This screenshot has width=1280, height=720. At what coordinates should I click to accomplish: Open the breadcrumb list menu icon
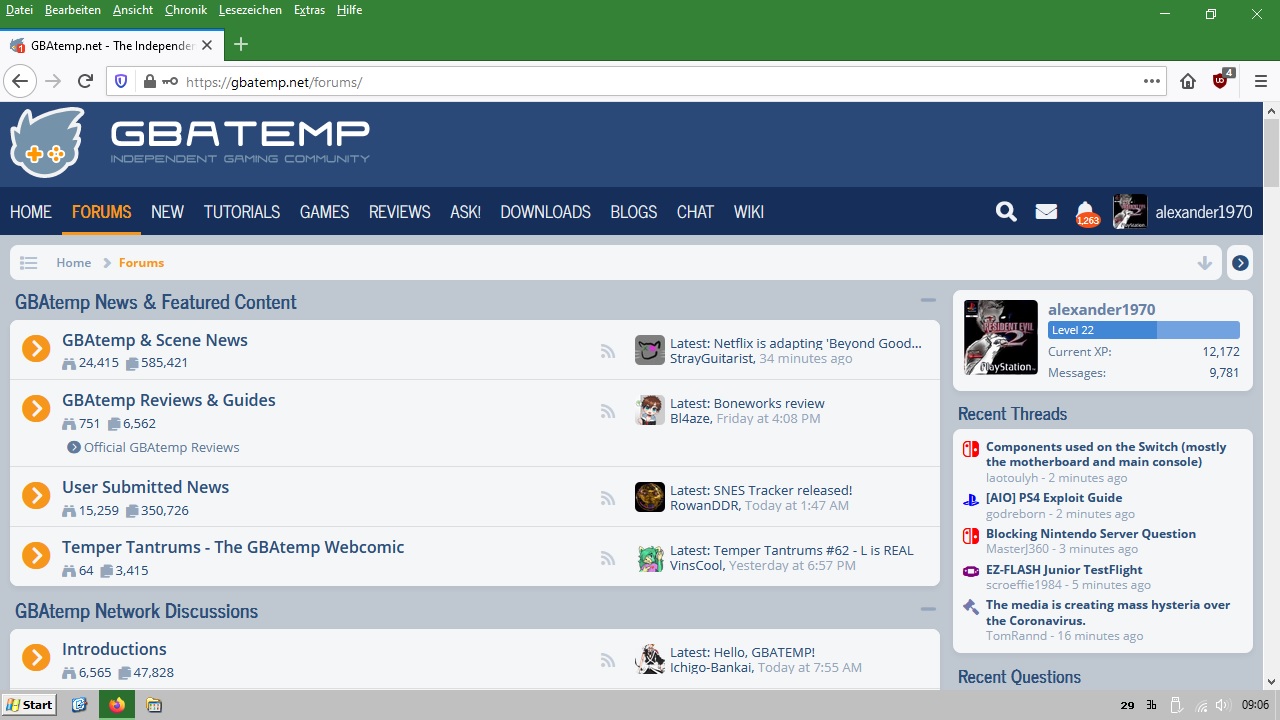[29, 263]
